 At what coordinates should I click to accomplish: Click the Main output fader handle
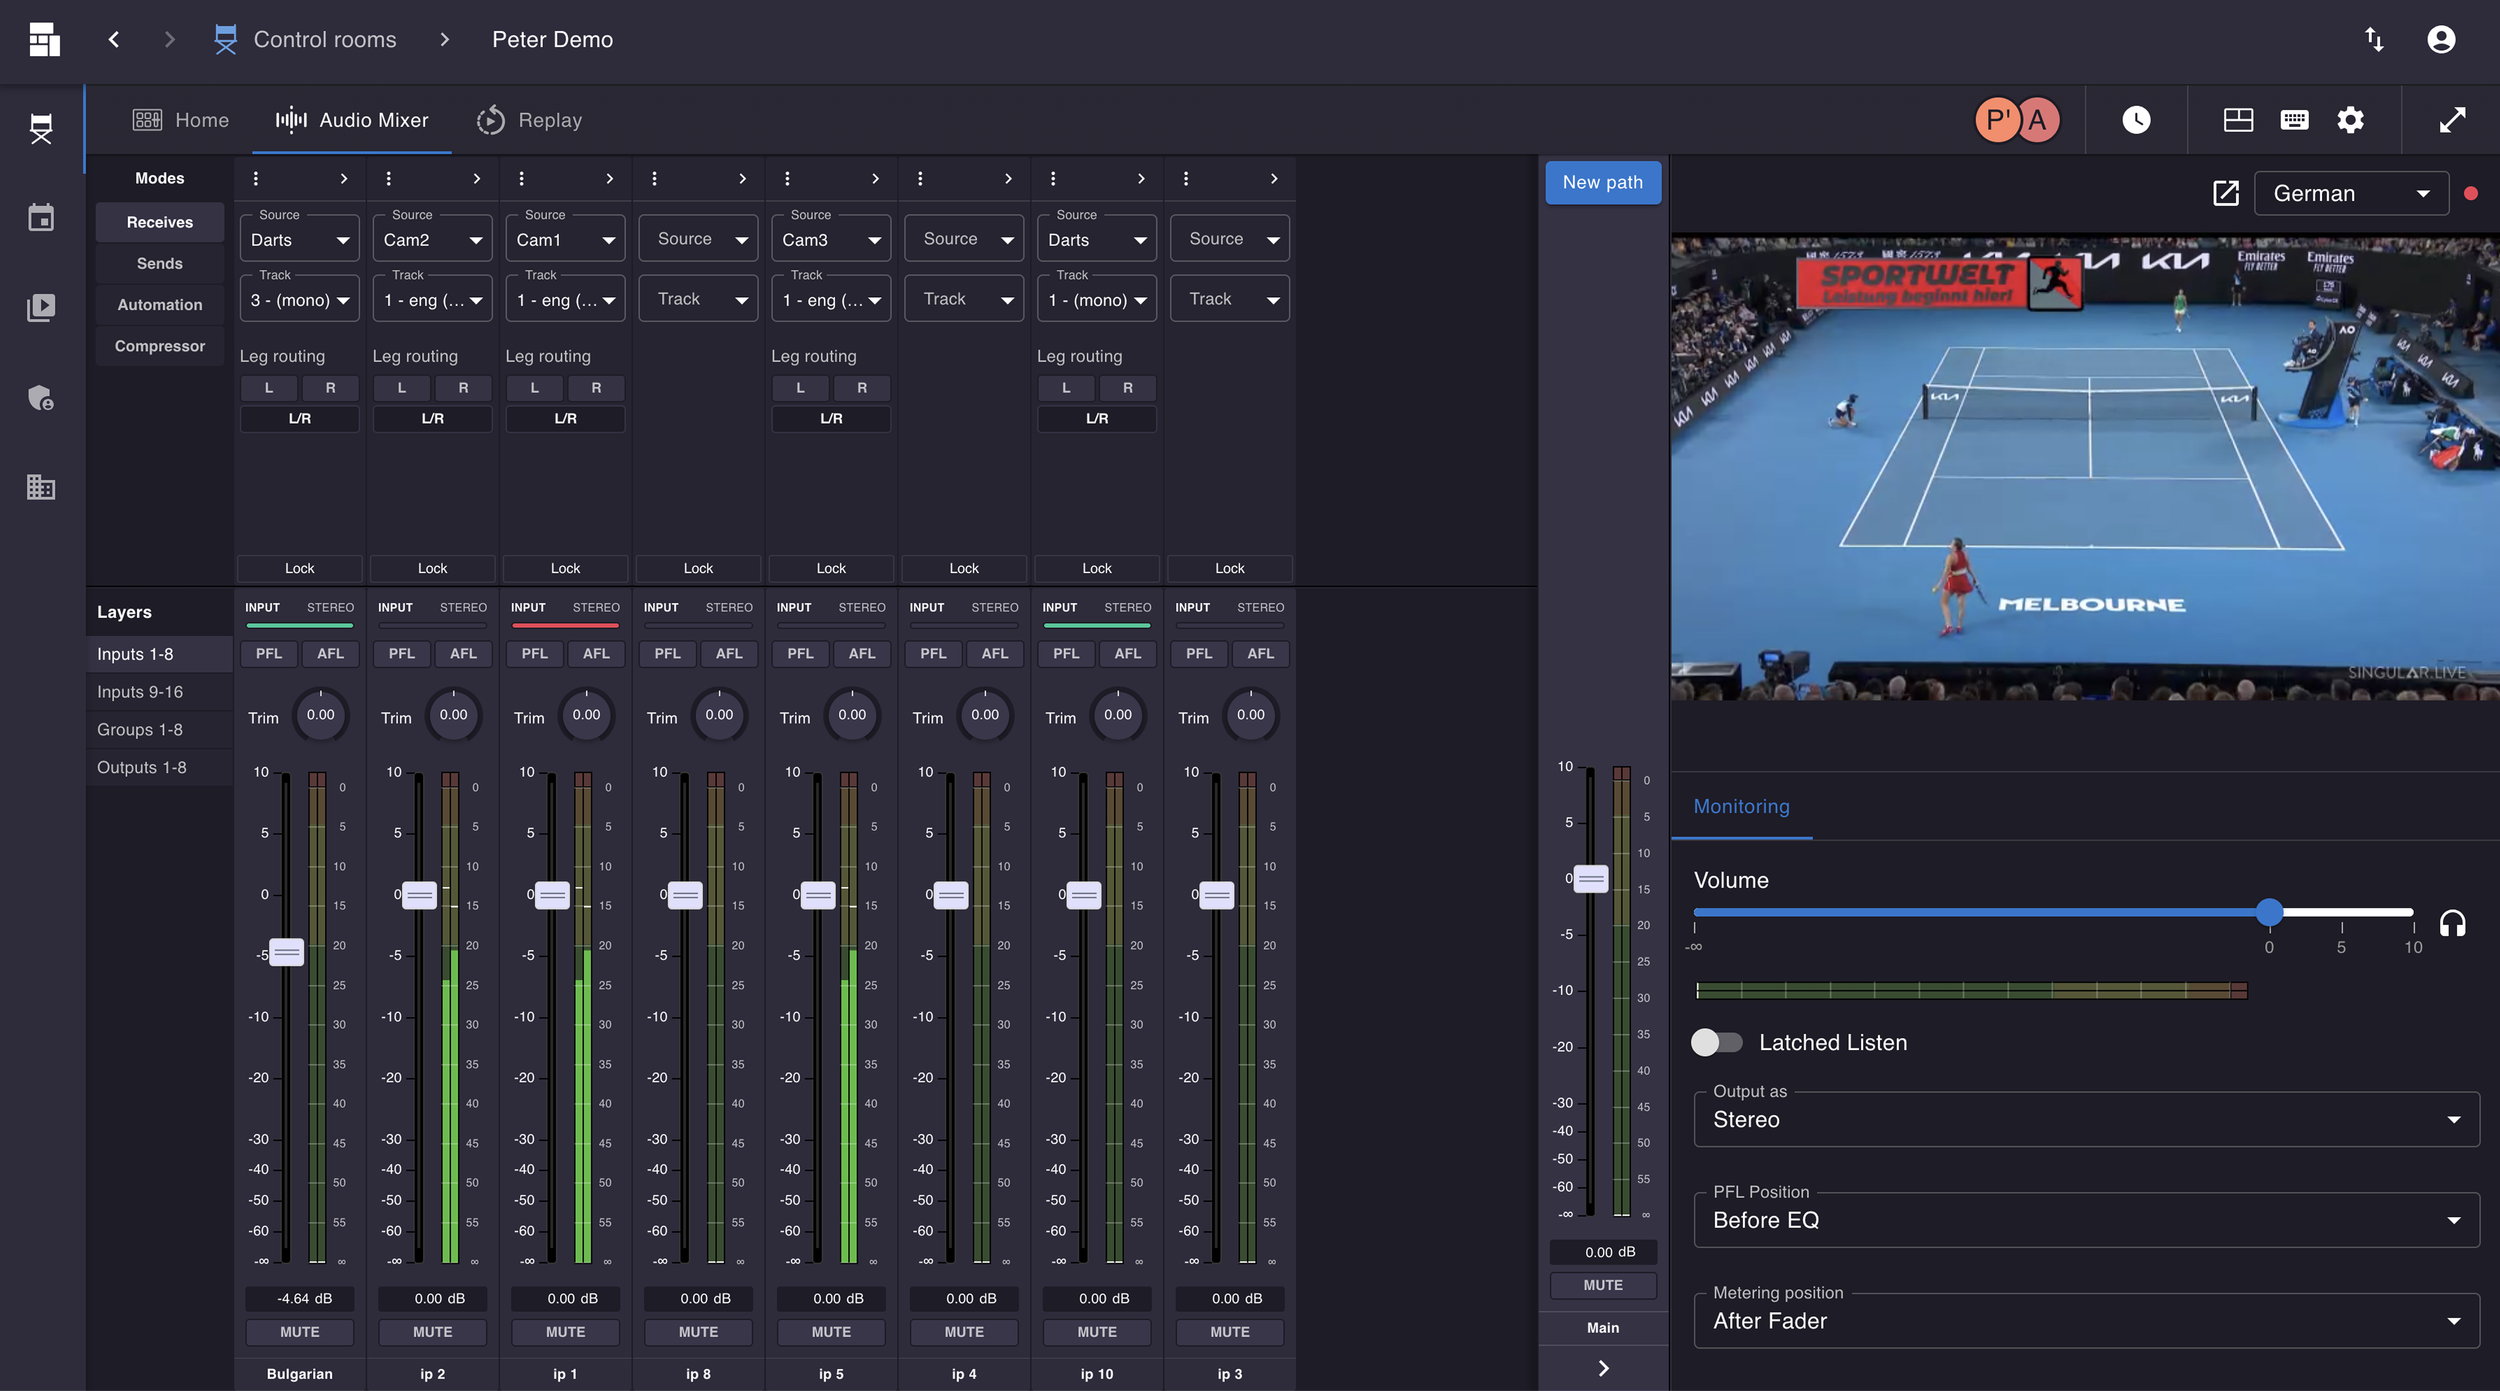[x=1591, y=879]
